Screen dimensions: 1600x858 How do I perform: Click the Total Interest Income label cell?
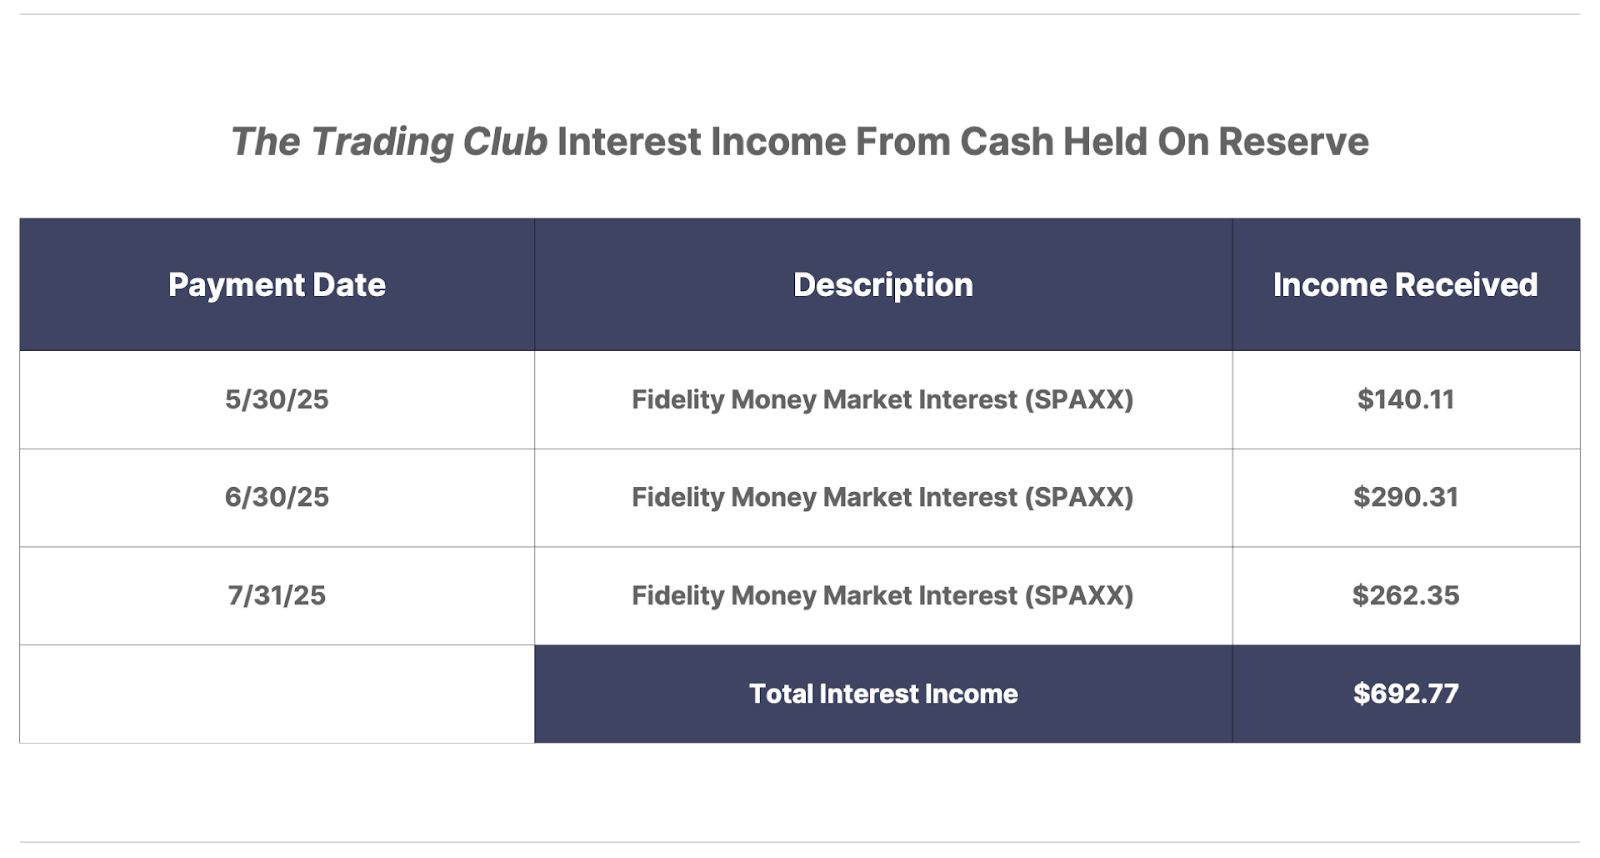(x=883, y=694)
